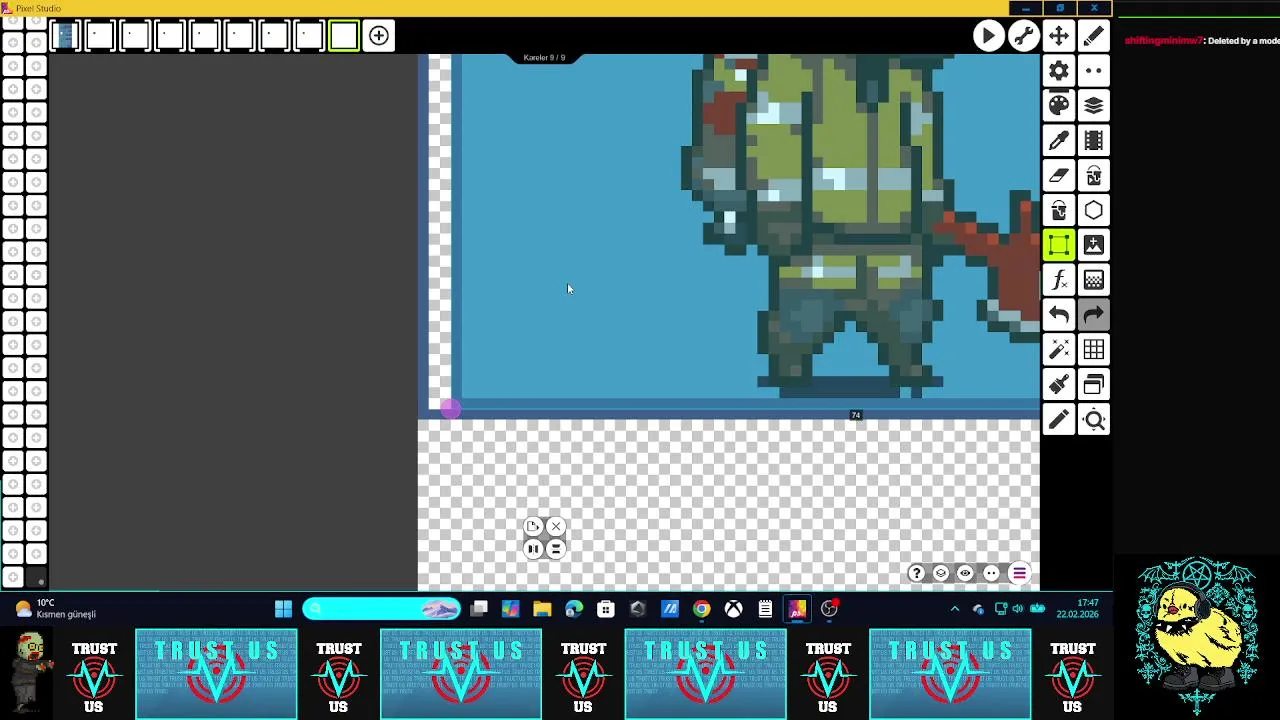Open the two-dots brush size option
The width and height of the screenshot is (1280, 720).
[x=1093, y=71]
